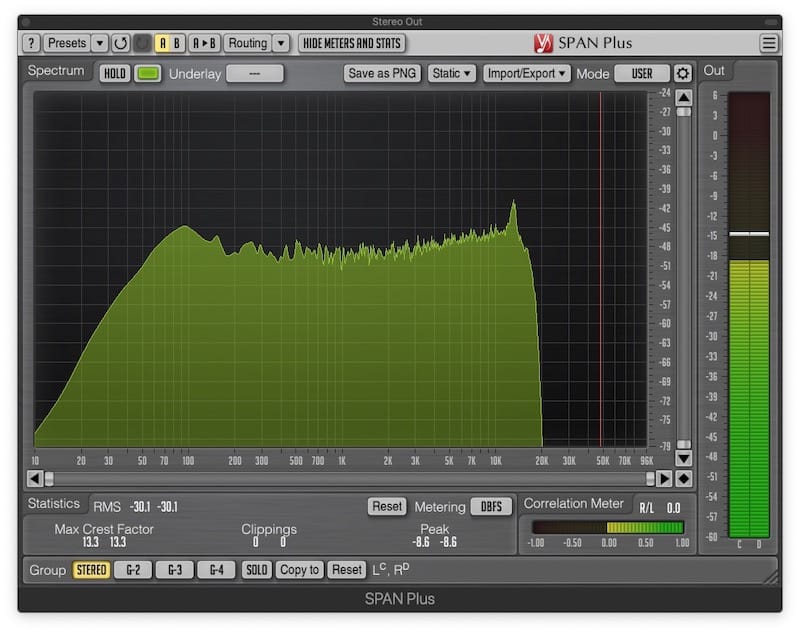Image resolution: width=800 pixels, height=633 pixels.
Task: Reset the group settings
Action: (347, 570)
